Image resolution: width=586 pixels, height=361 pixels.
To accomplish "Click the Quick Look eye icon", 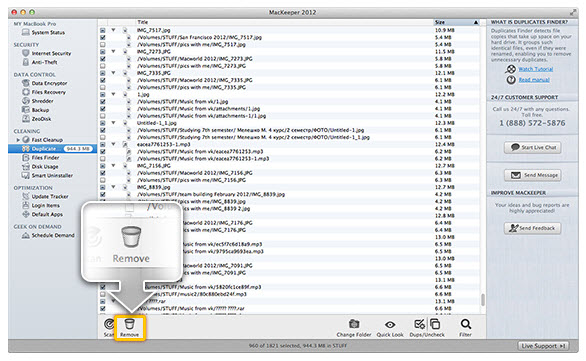I will (x=390, y=324).
